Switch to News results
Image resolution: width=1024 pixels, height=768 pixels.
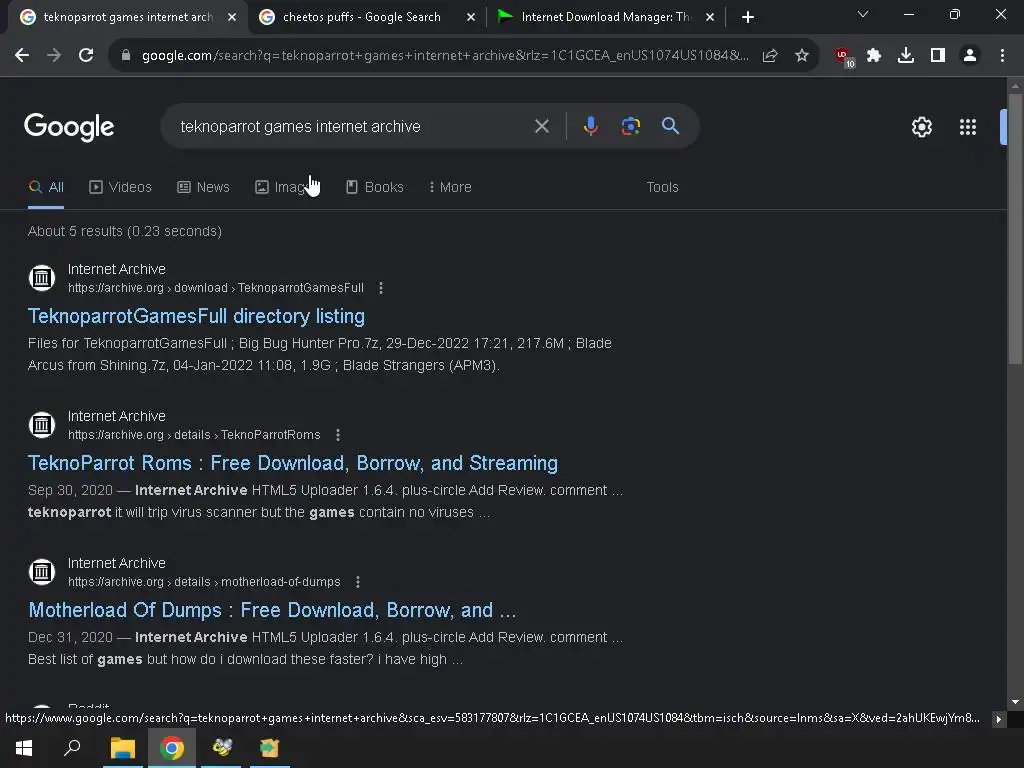pos(203,187)
